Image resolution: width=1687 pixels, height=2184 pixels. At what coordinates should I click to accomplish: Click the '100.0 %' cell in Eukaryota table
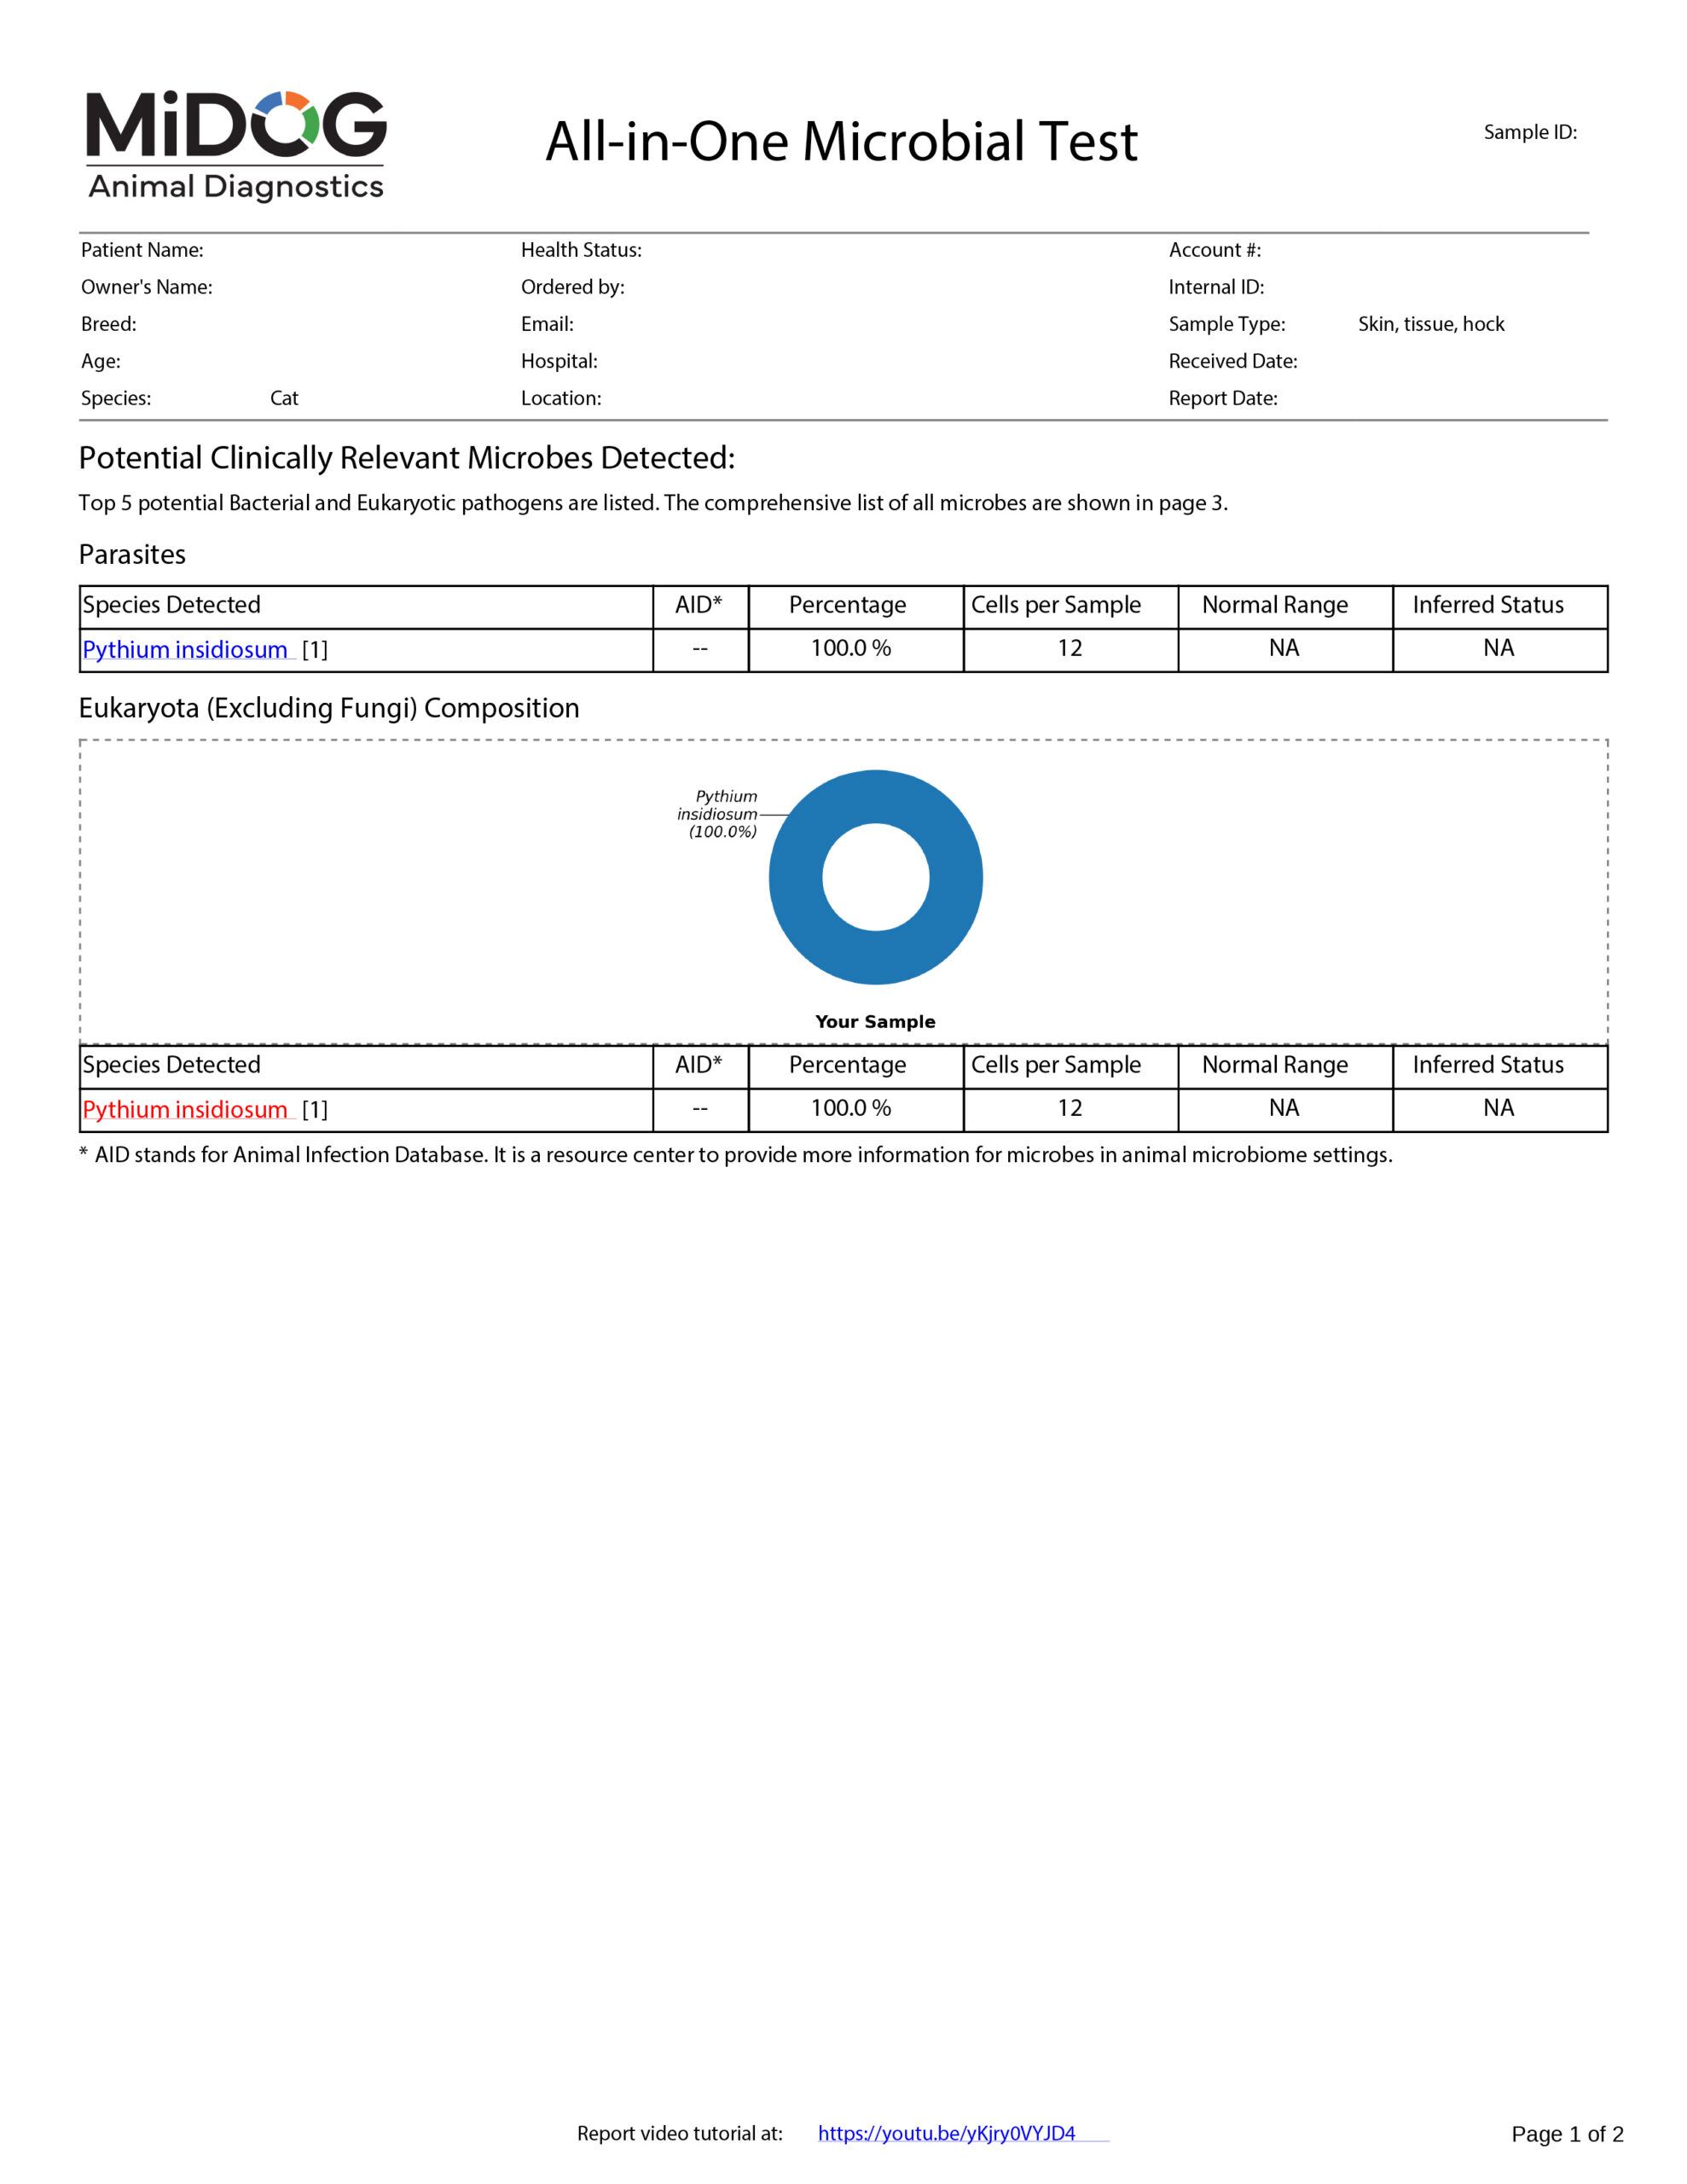pos(851,1108)
